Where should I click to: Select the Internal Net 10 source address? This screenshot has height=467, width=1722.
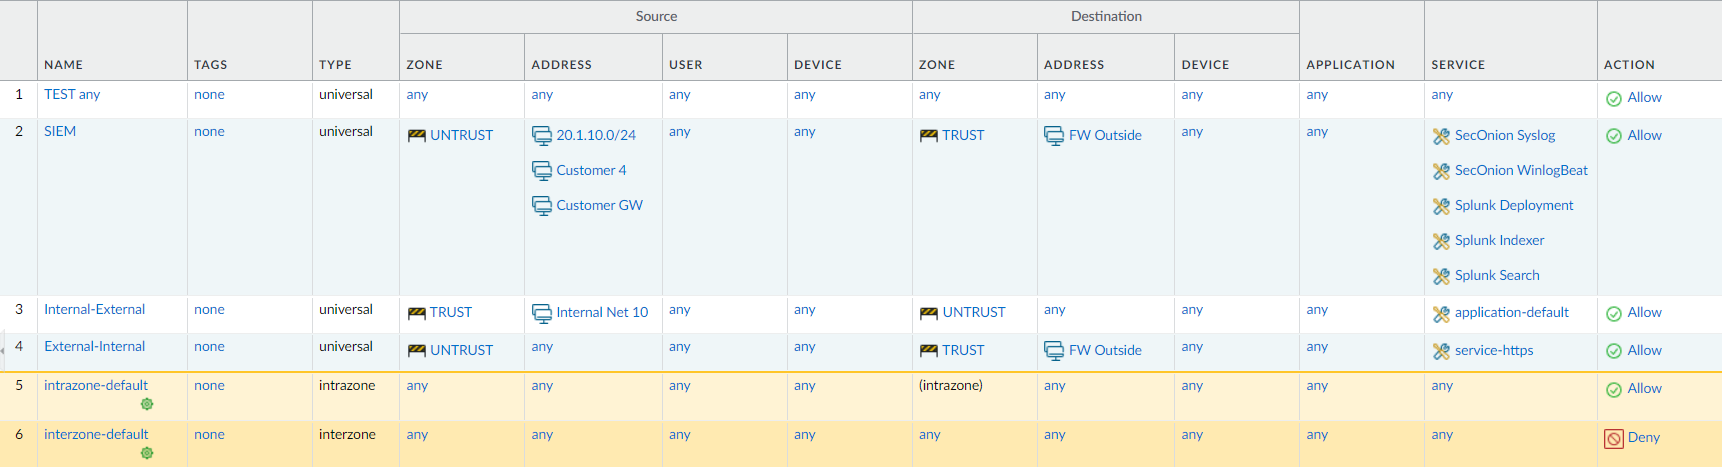point(602,313)
